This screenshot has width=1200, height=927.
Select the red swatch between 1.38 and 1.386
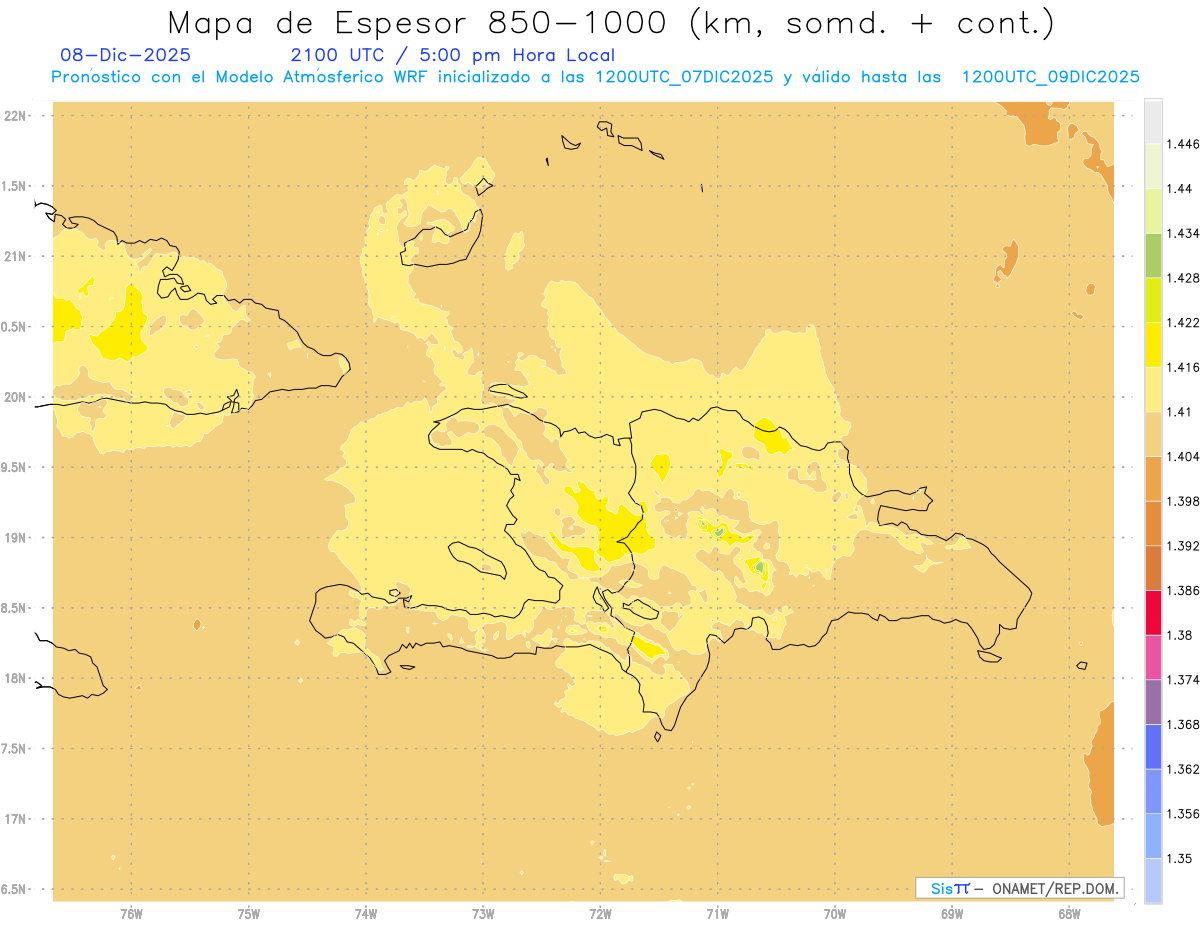point(1153,613)
